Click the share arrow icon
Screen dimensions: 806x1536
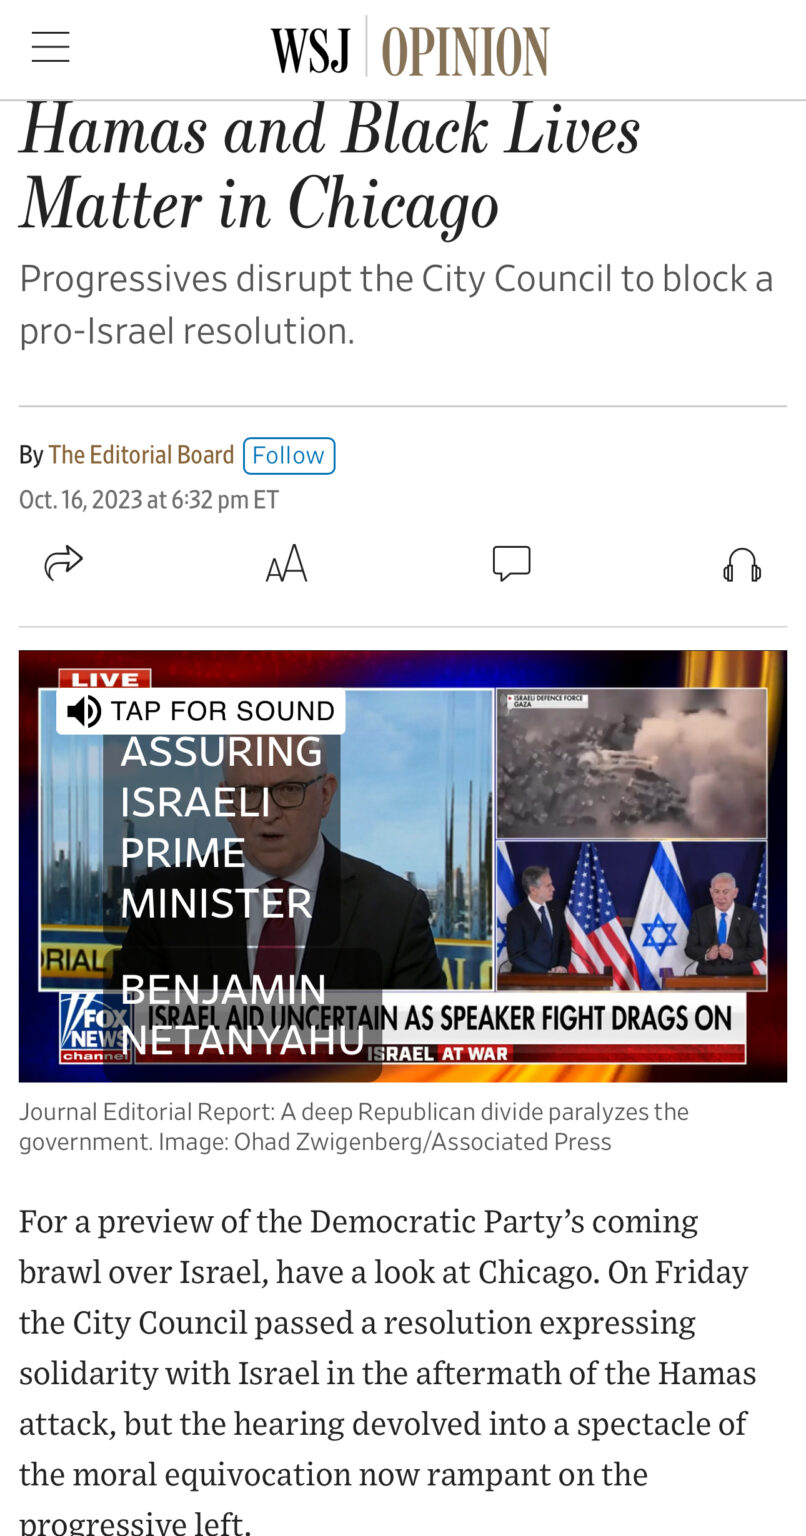63,564
